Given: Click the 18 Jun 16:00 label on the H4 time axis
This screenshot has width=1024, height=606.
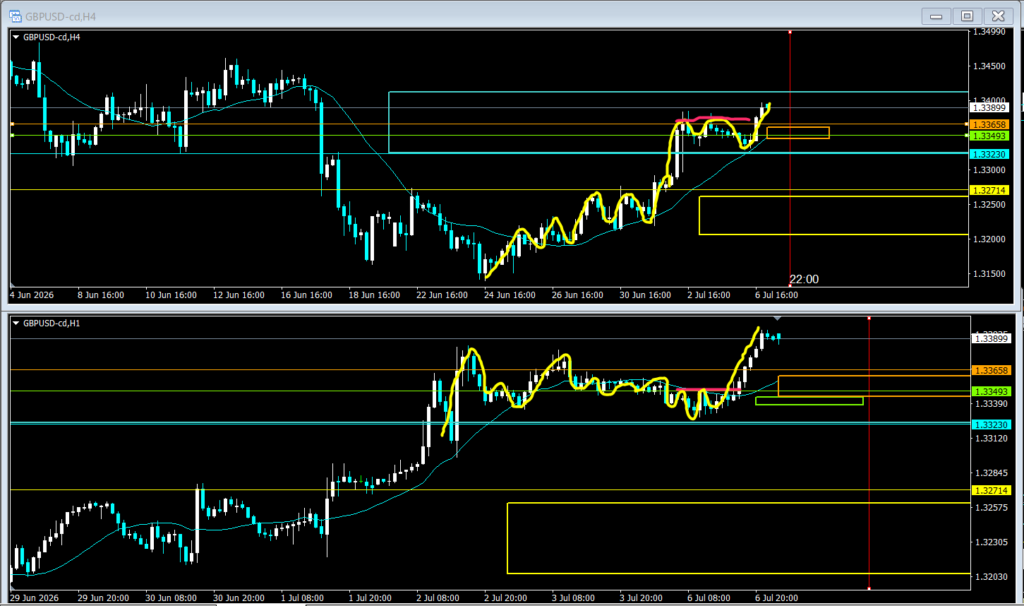Looking at the screenshot, I should tap(374, 295).
